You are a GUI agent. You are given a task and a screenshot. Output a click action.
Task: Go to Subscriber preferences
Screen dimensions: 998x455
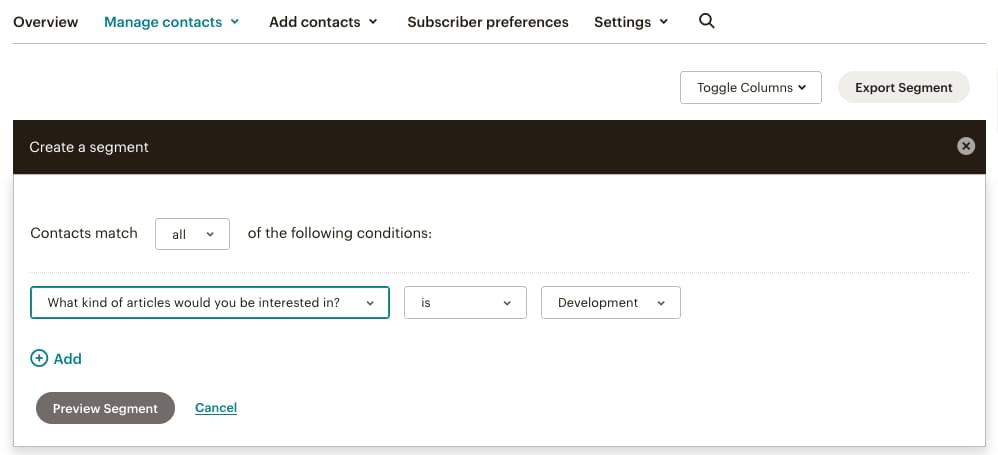487,22
